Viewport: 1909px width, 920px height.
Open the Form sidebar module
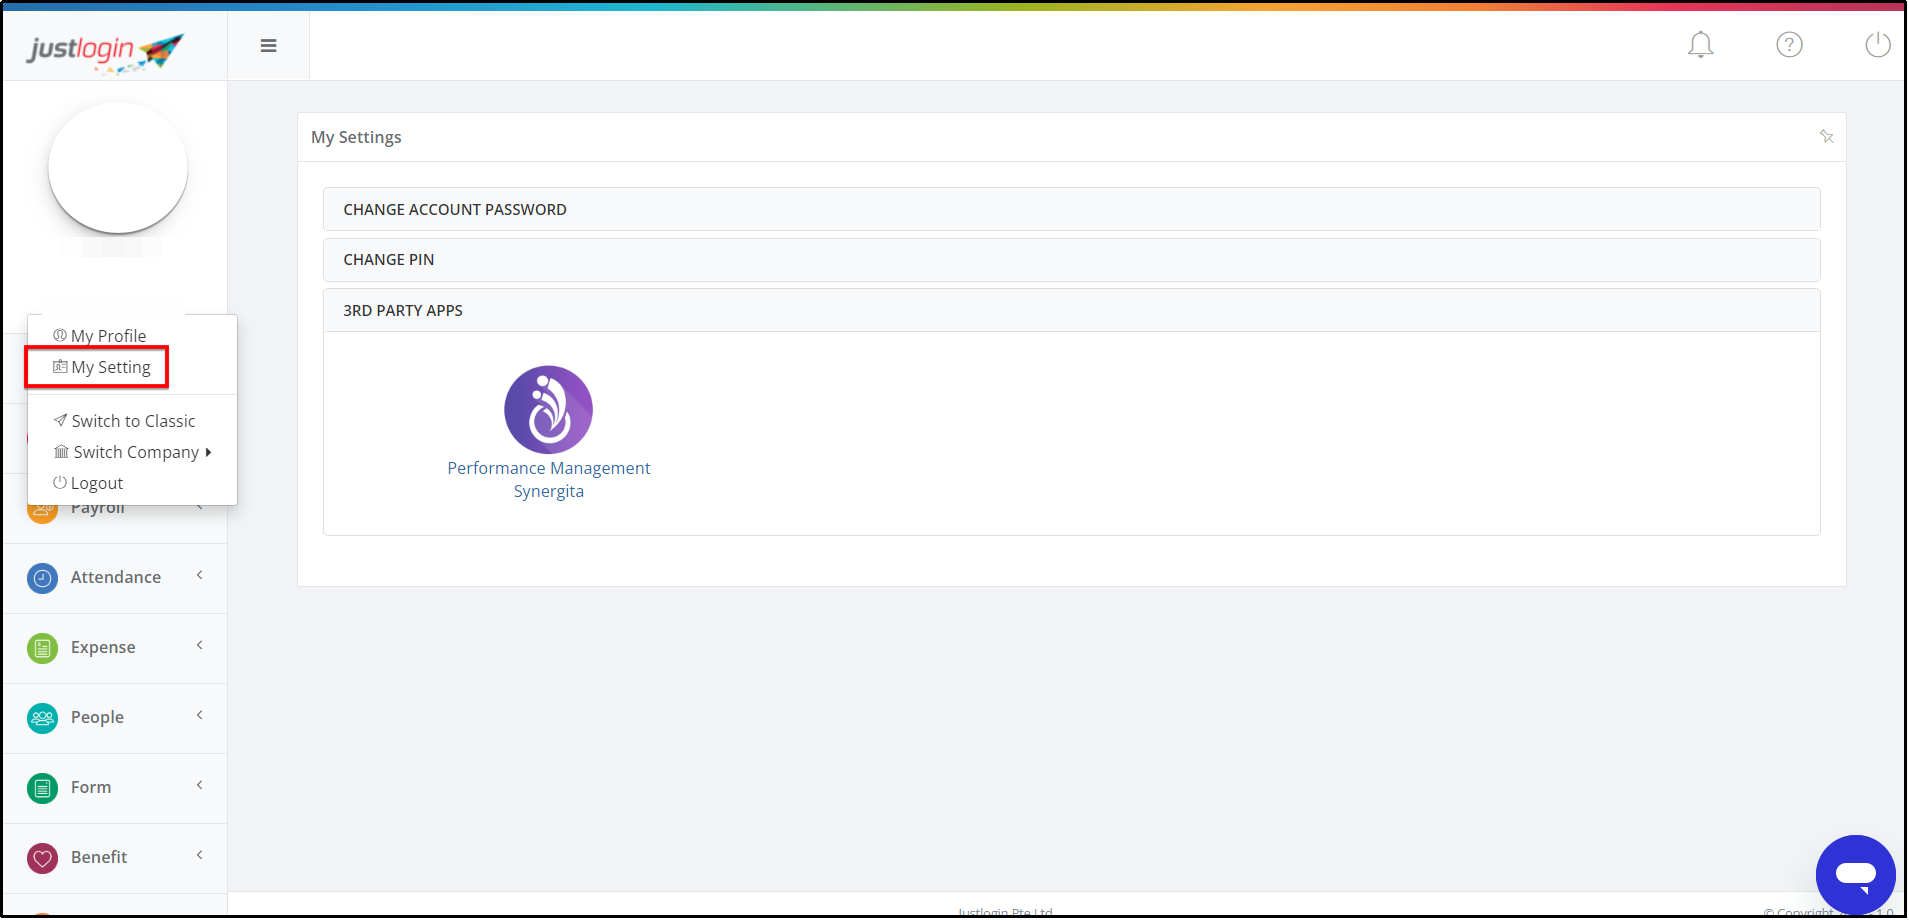(x=115, y=788)
